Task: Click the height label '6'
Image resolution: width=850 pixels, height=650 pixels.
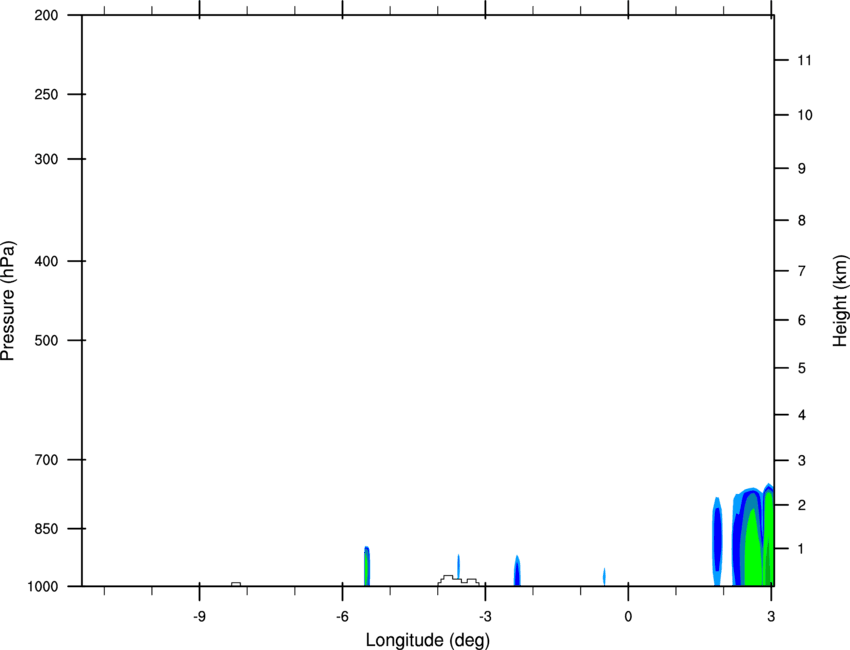Action: (x=802, y=320)
